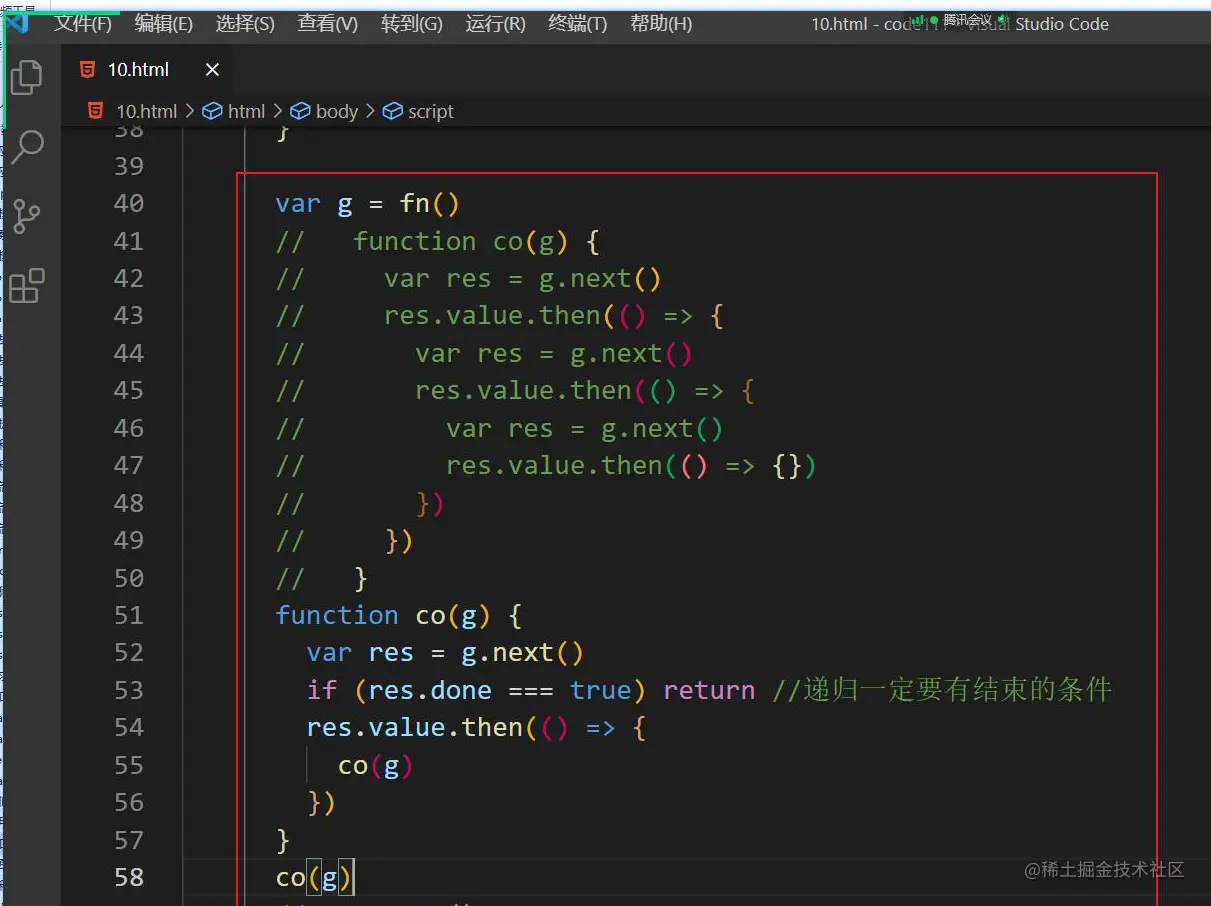The width and height of the screenshot is (1211, 906).
Task: Open the 选择(S) menu
Action: (x=245, y=24)
